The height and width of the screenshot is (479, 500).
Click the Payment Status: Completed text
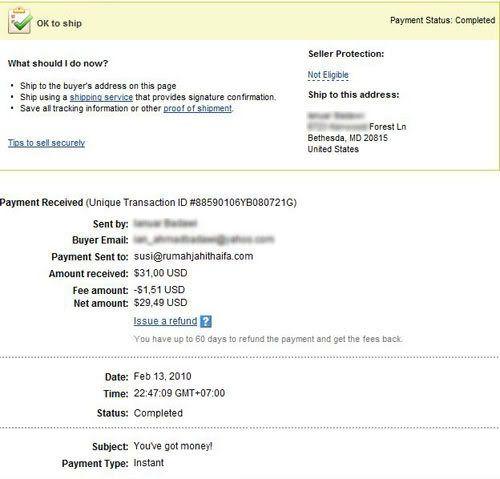pyautogui.click(x=442, y=20)
